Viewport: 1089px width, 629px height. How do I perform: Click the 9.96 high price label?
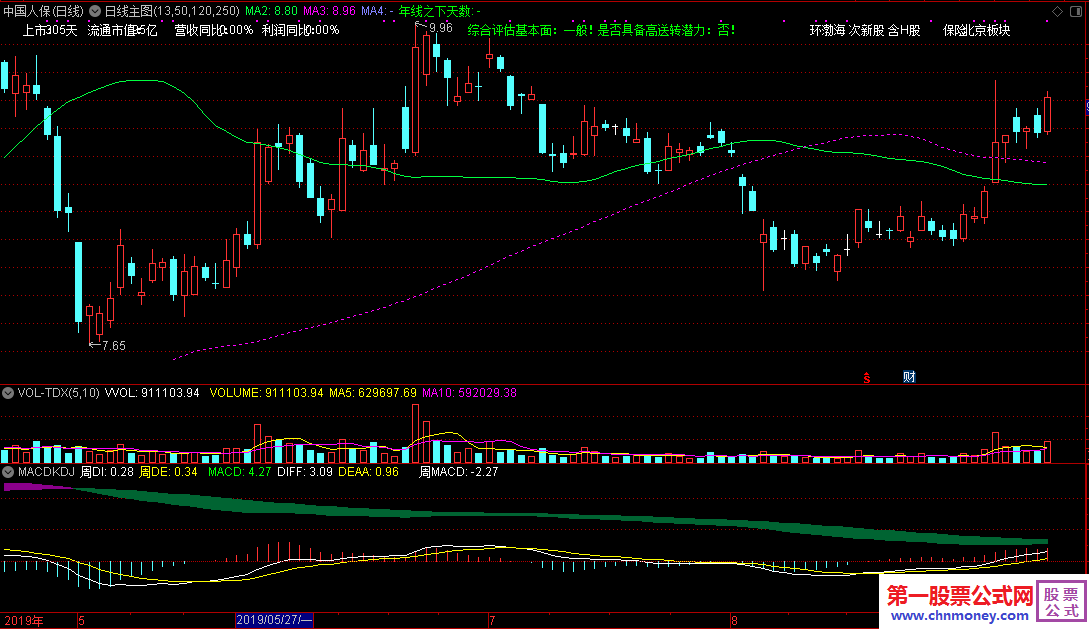pos(440,28)
